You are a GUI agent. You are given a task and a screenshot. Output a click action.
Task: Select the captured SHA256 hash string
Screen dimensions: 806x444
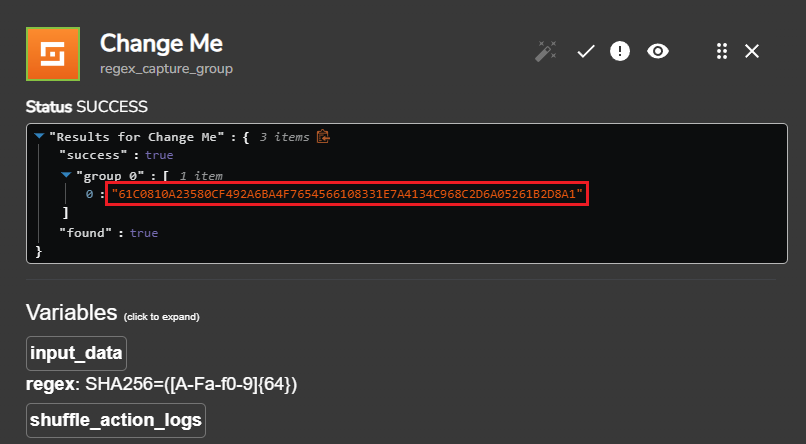pyautogui.click(x=347, y=194)
